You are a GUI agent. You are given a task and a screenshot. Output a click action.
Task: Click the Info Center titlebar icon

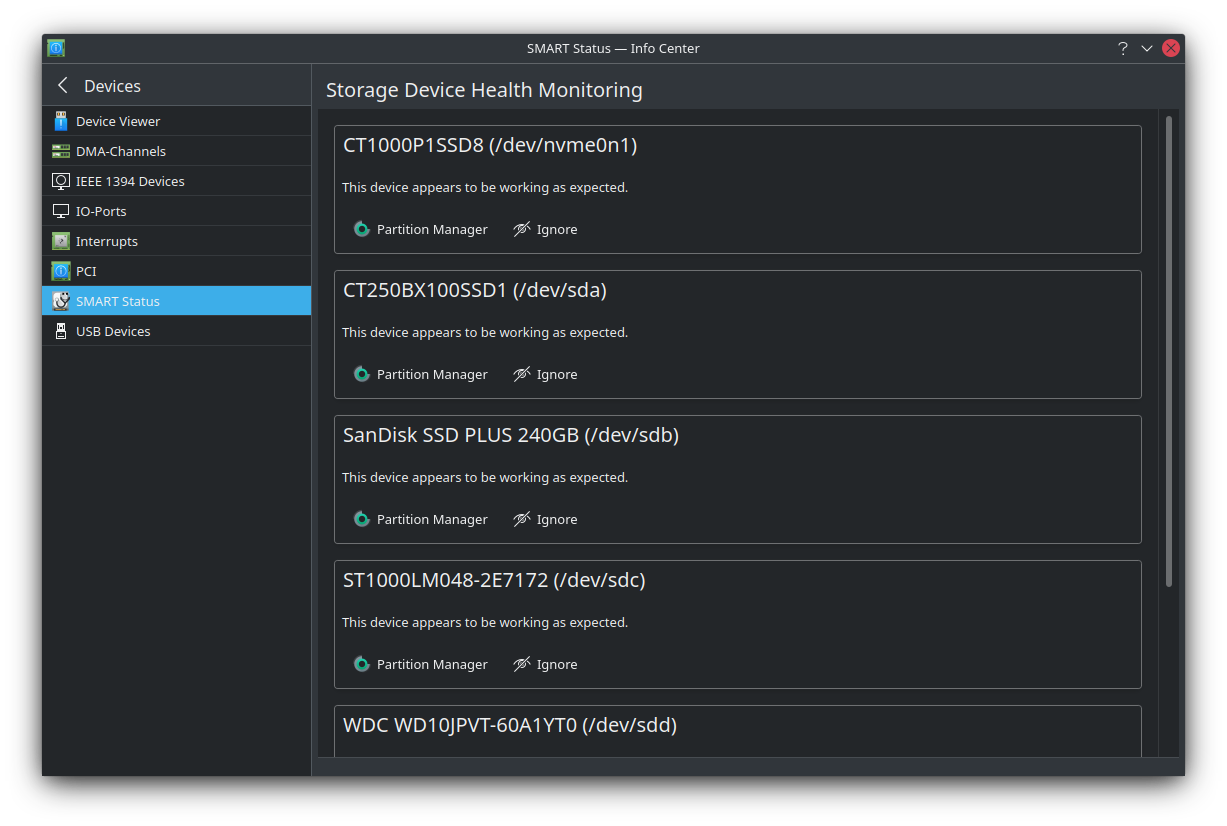coord(56,47)
